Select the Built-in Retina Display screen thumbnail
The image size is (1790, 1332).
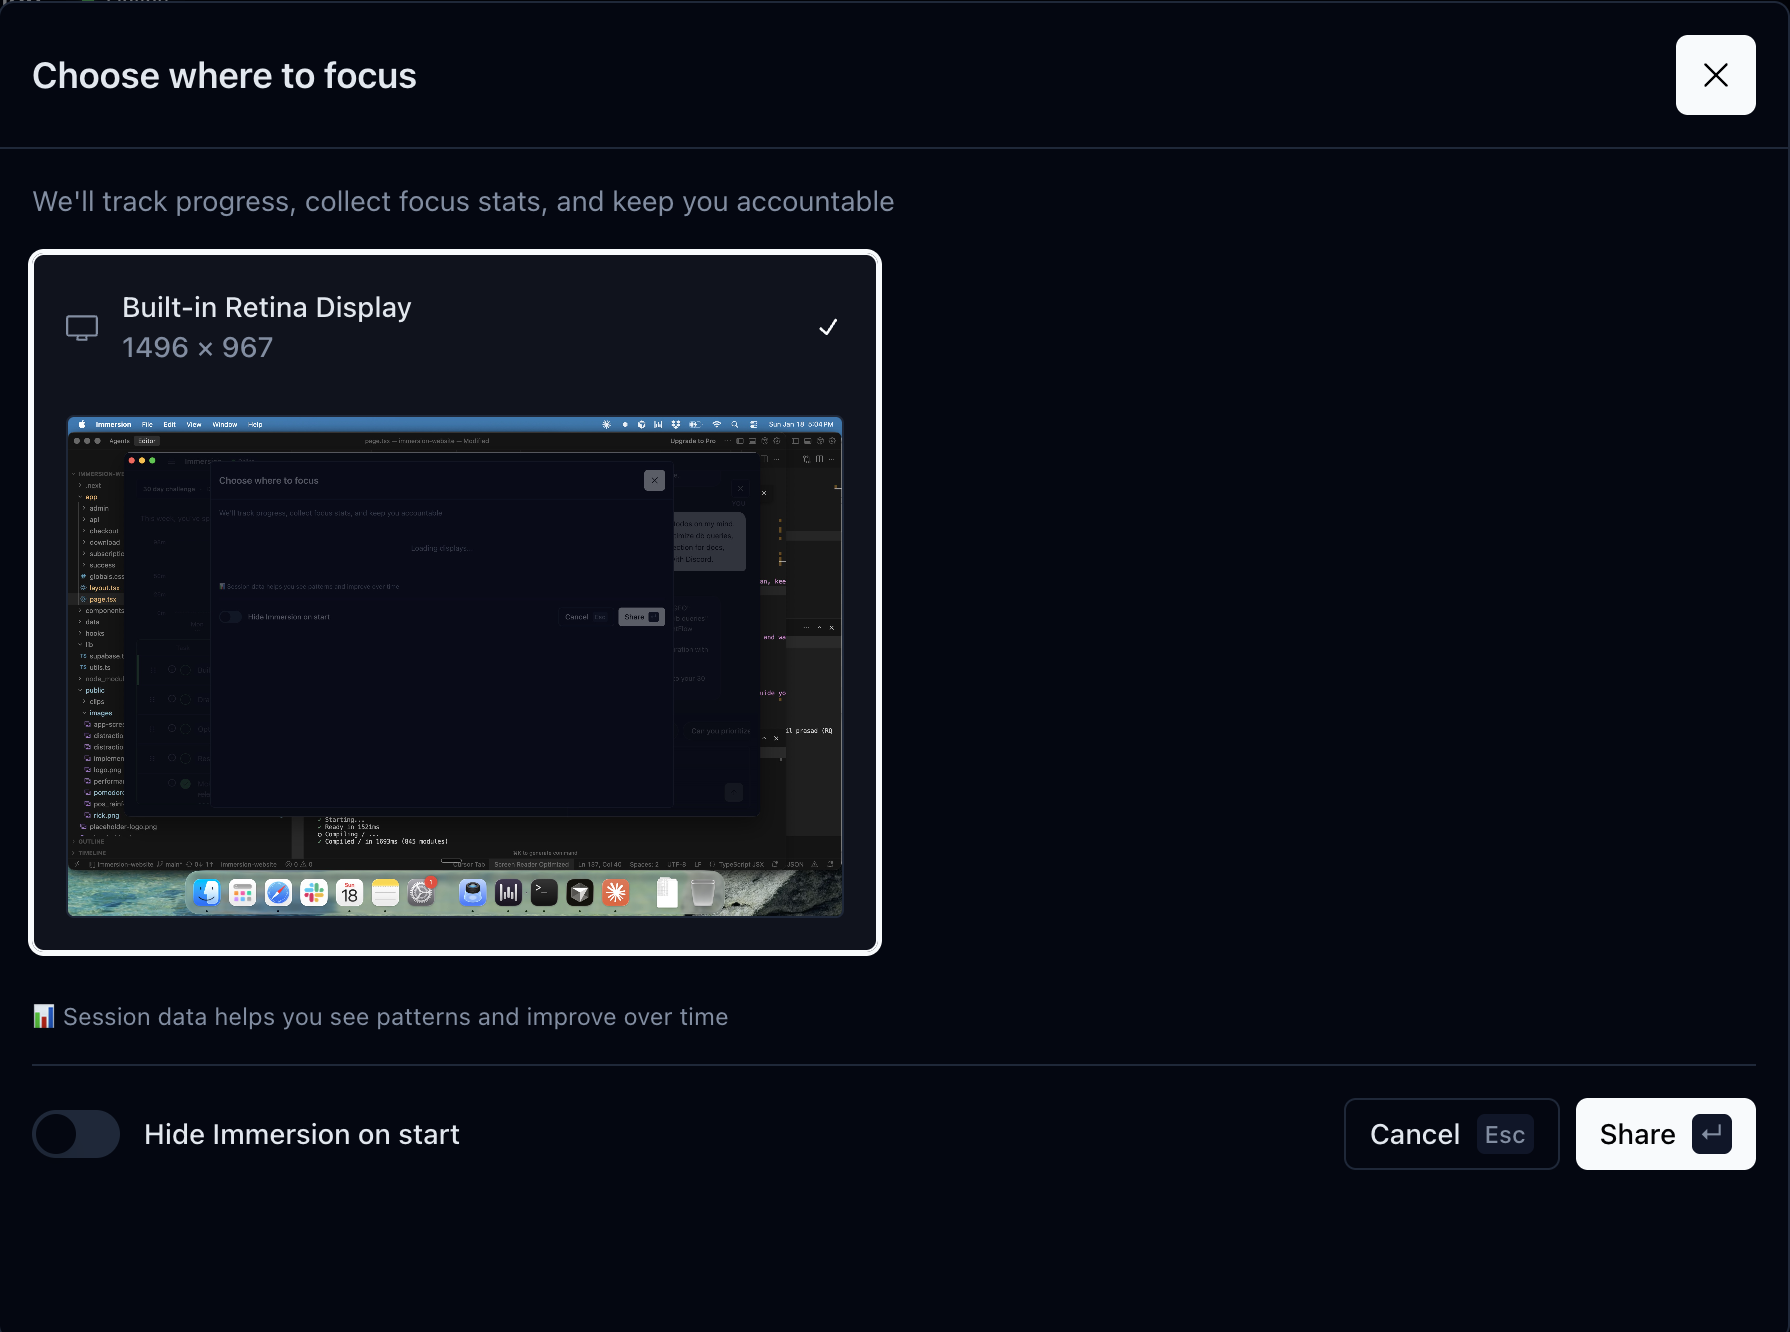click(x=453, y=665)
